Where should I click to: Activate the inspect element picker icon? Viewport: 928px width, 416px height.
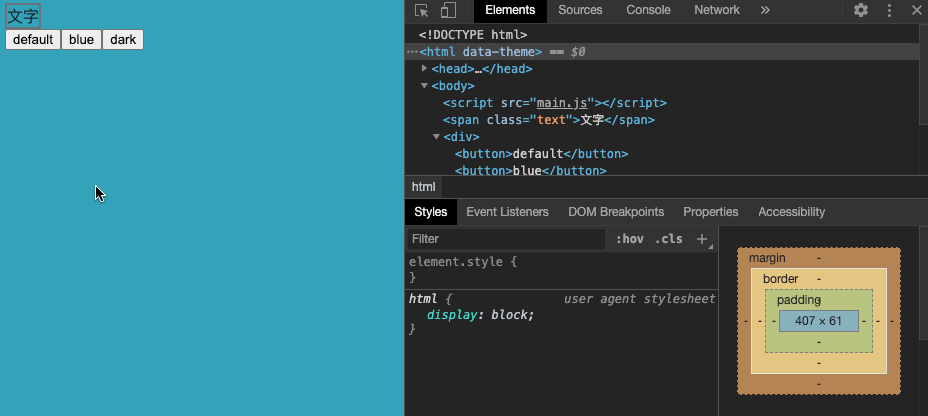click(421, 10)
